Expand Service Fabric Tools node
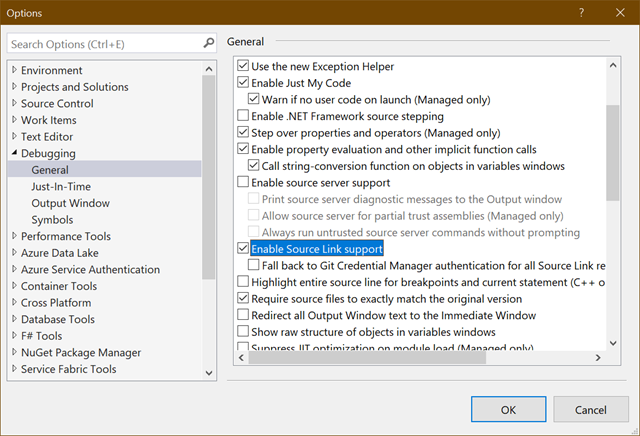Viewport: 640px width, 436px height. [x=14, y=369]
